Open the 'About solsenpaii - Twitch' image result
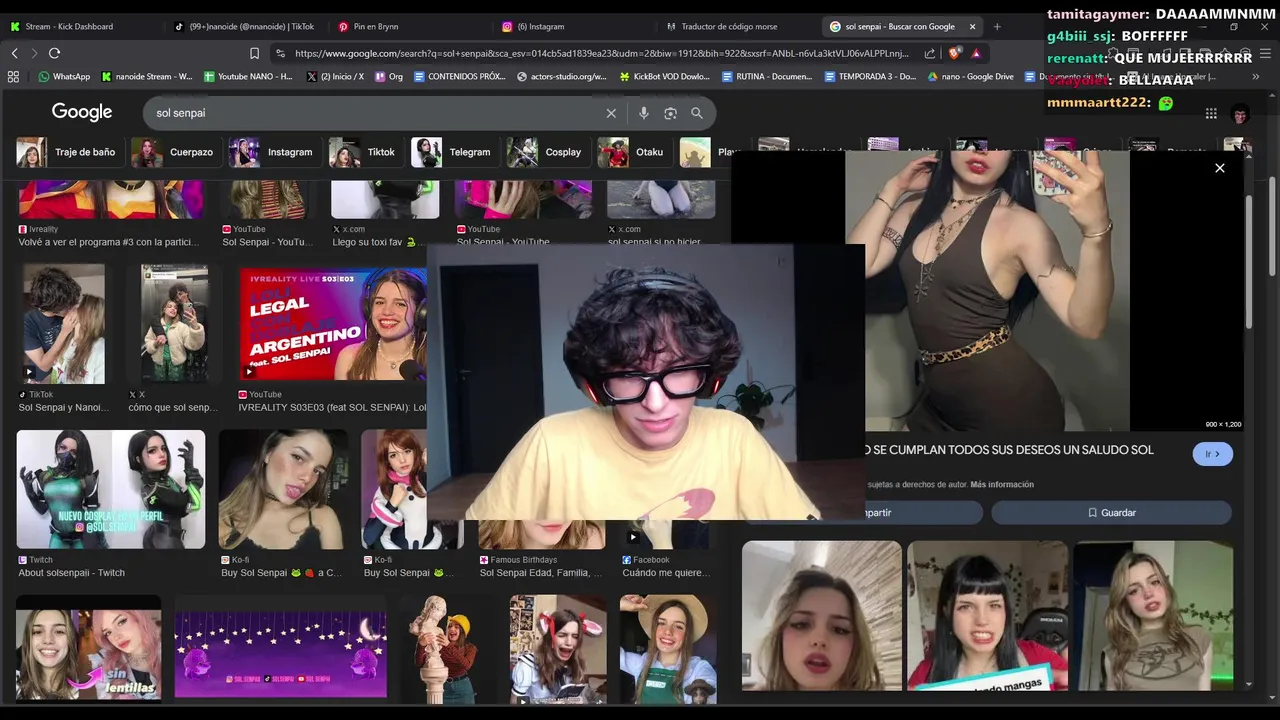Image resolution: width=1280 pixels, height=720 pixels. (111, 490)
